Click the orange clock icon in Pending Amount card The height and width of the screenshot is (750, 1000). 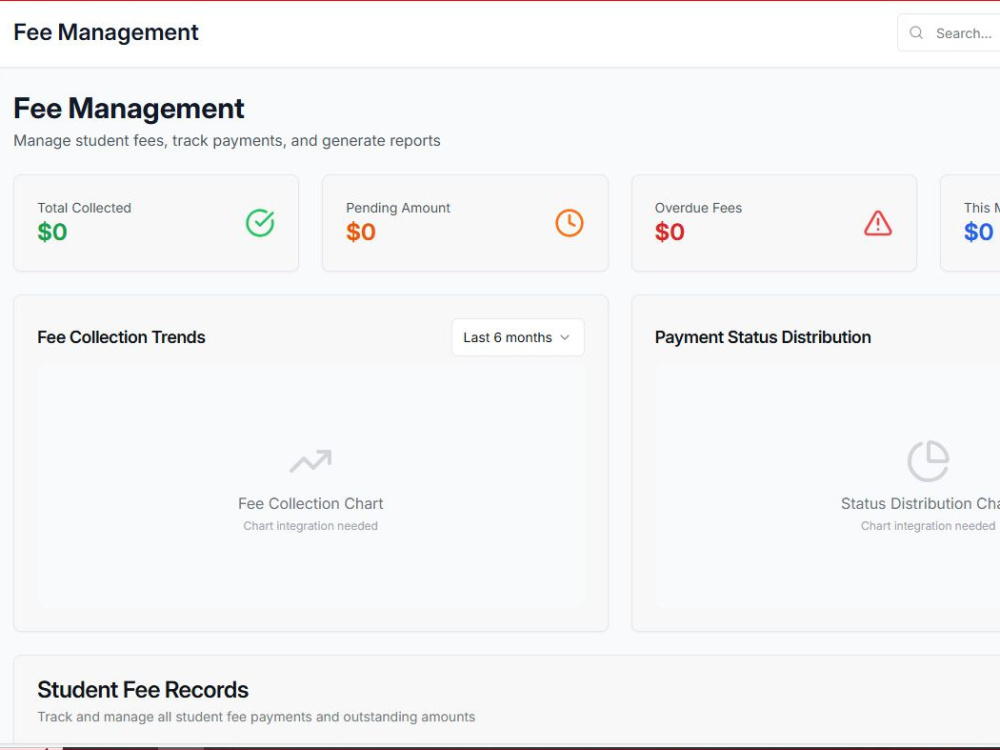coord(569,223)
